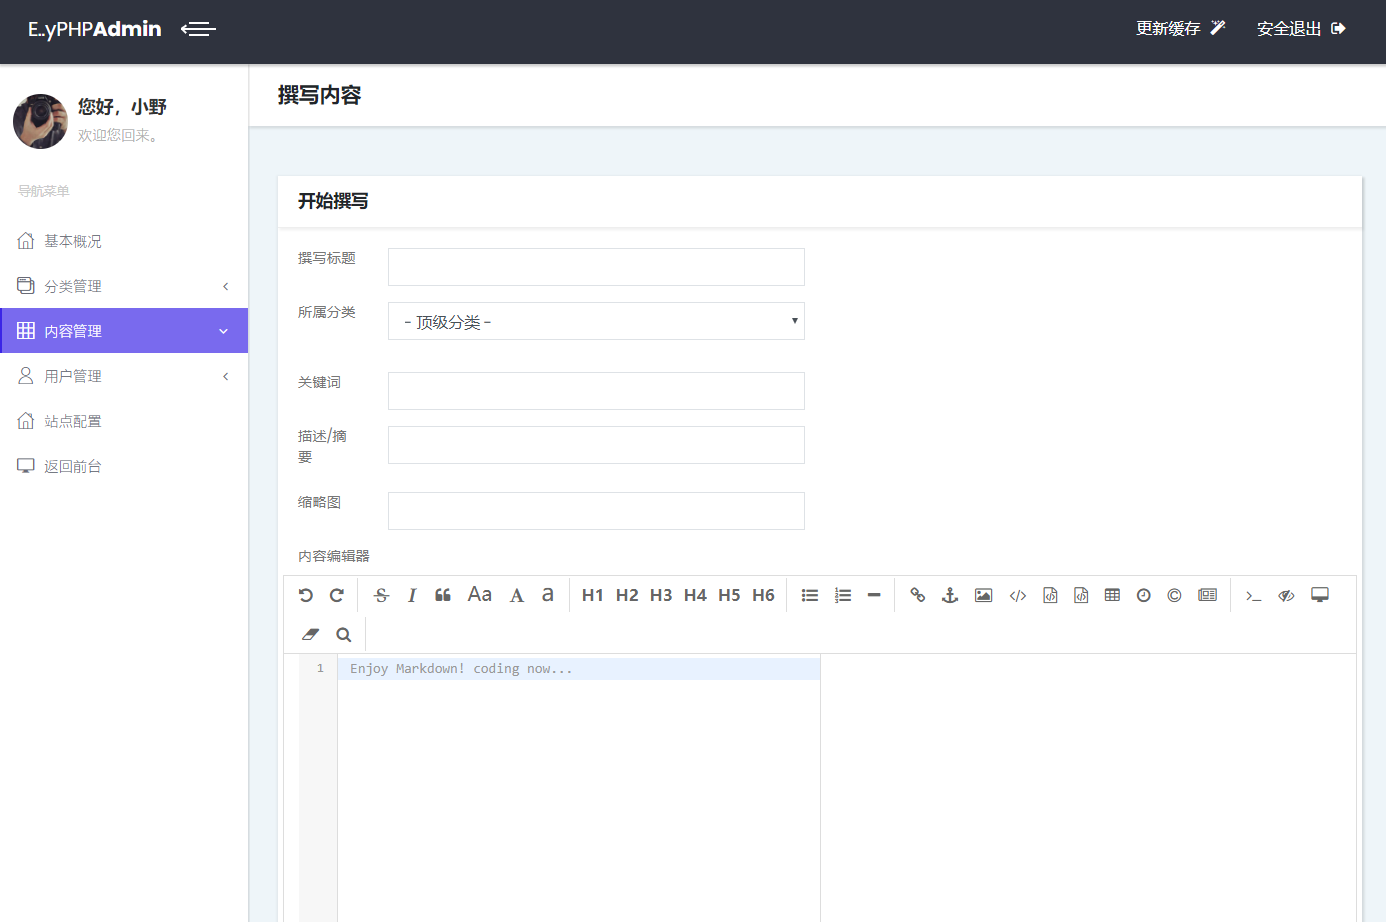Capitalize first letters with the Aa tool

(x=480, y=595)
